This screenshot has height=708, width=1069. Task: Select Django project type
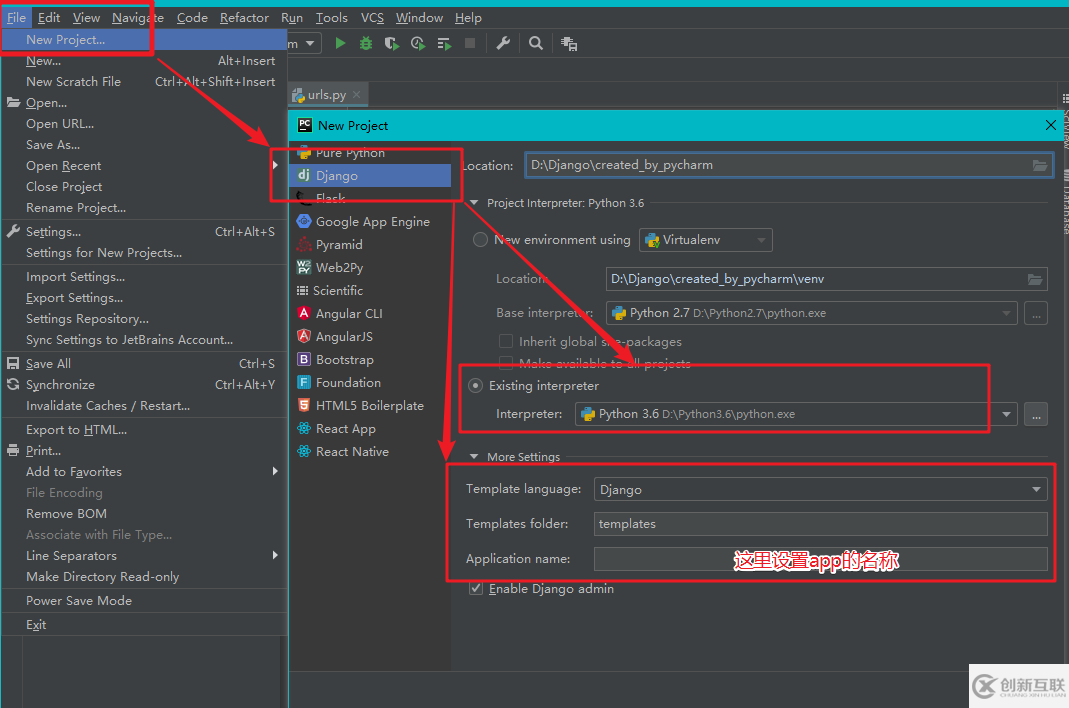click(x=370, y=175)
